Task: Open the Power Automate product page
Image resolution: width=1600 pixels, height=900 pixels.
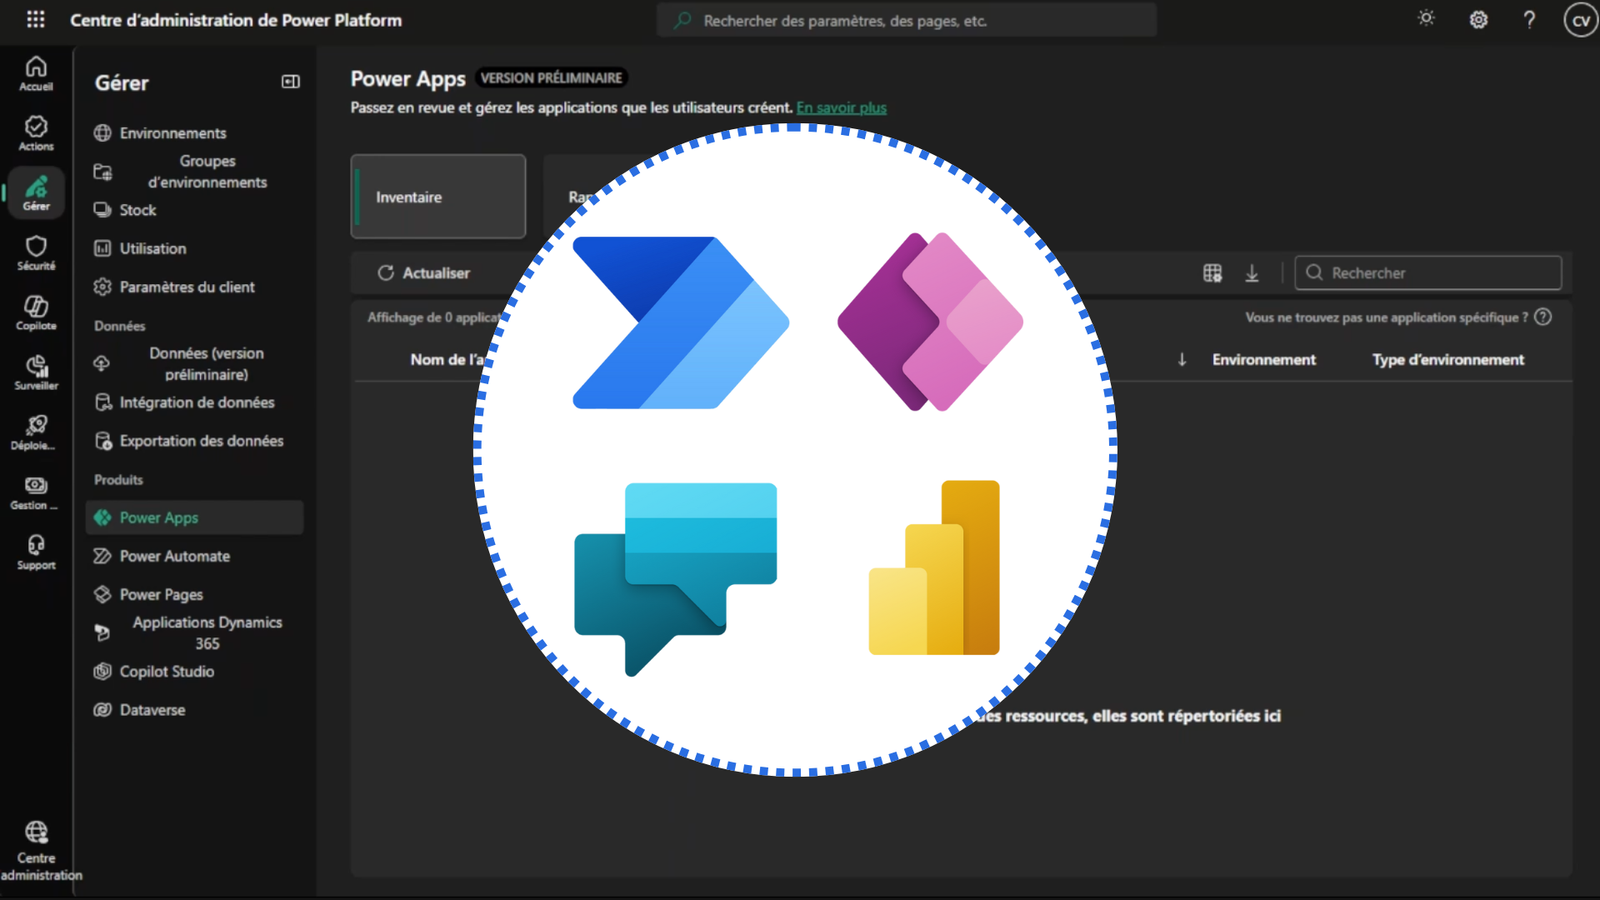Action: (x=174, y=556)
